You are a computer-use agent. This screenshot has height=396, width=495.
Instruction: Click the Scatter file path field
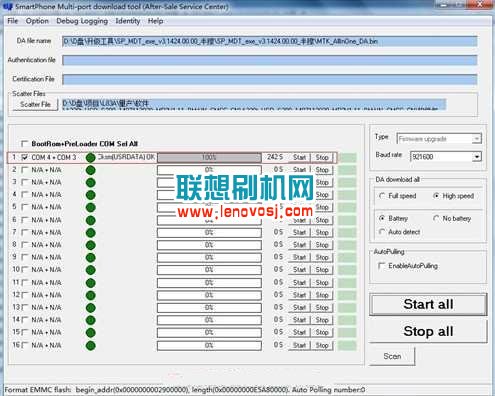(254, 104)
